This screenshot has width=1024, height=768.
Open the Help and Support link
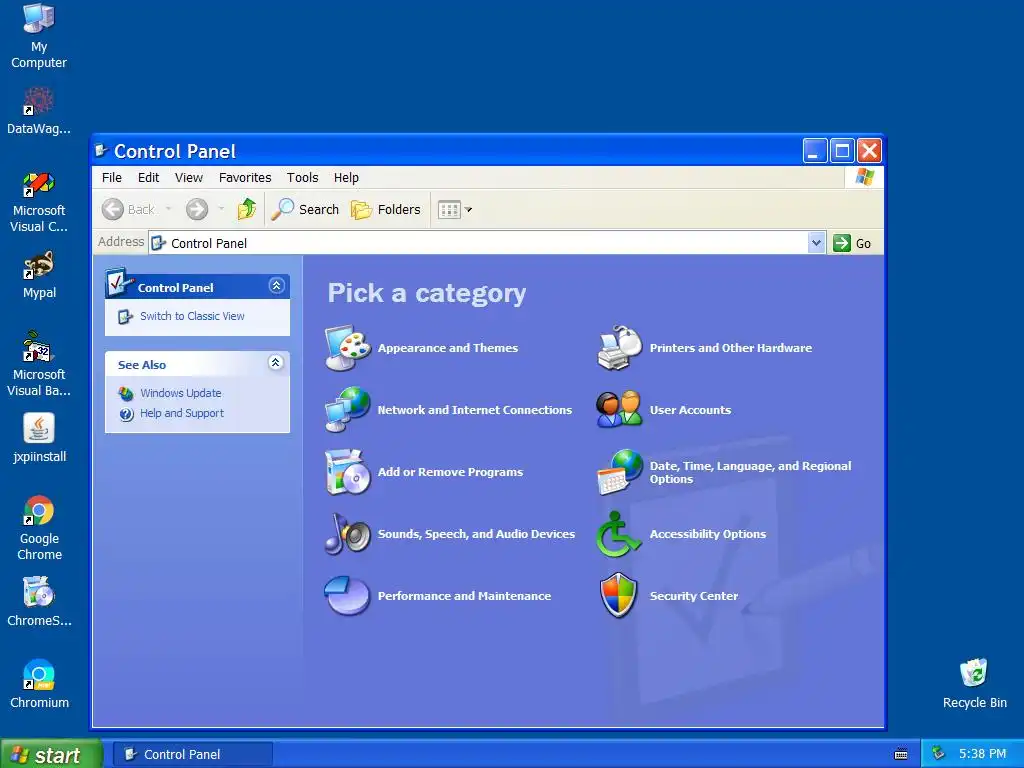coord(182,413)
